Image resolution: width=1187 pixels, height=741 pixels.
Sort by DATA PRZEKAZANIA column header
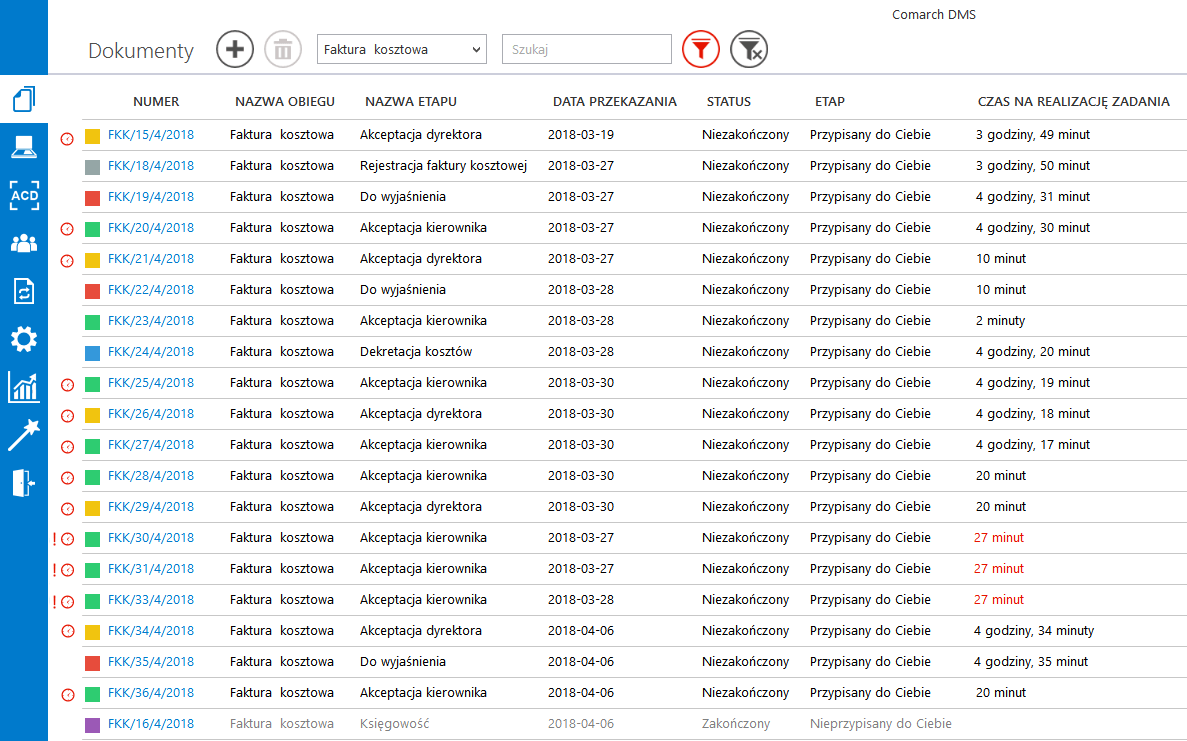coord(615,101)
